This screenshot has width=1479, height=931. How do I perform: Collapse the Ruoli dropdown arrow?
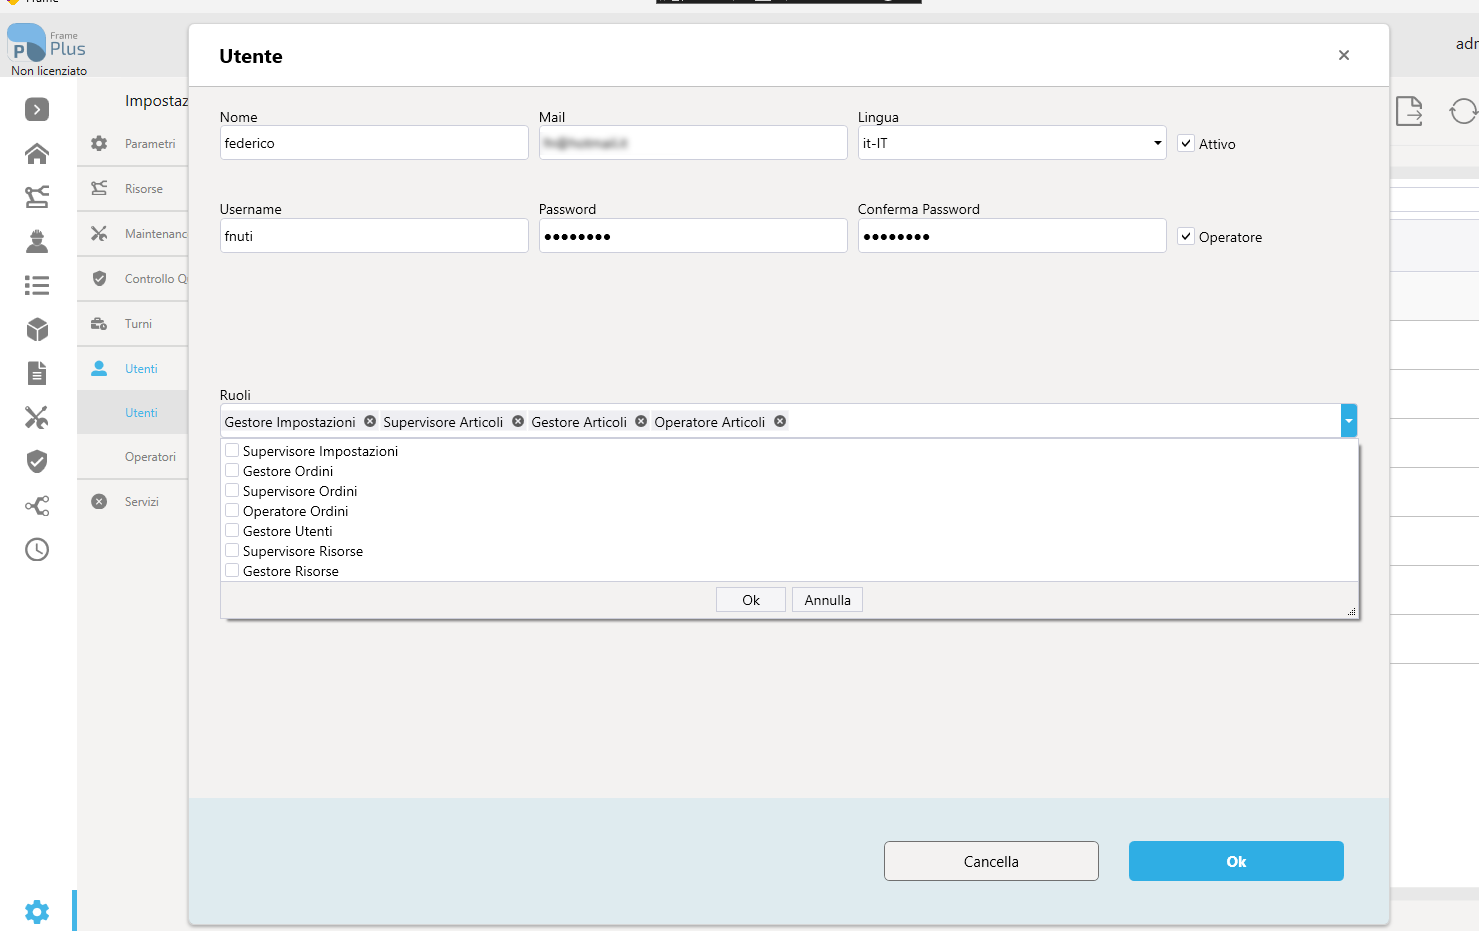point(1349,421)
